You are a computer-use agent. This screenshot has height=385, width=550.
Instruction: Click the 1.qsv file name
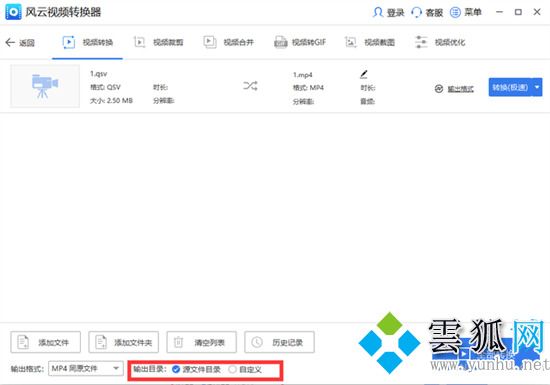click(99, 74)
